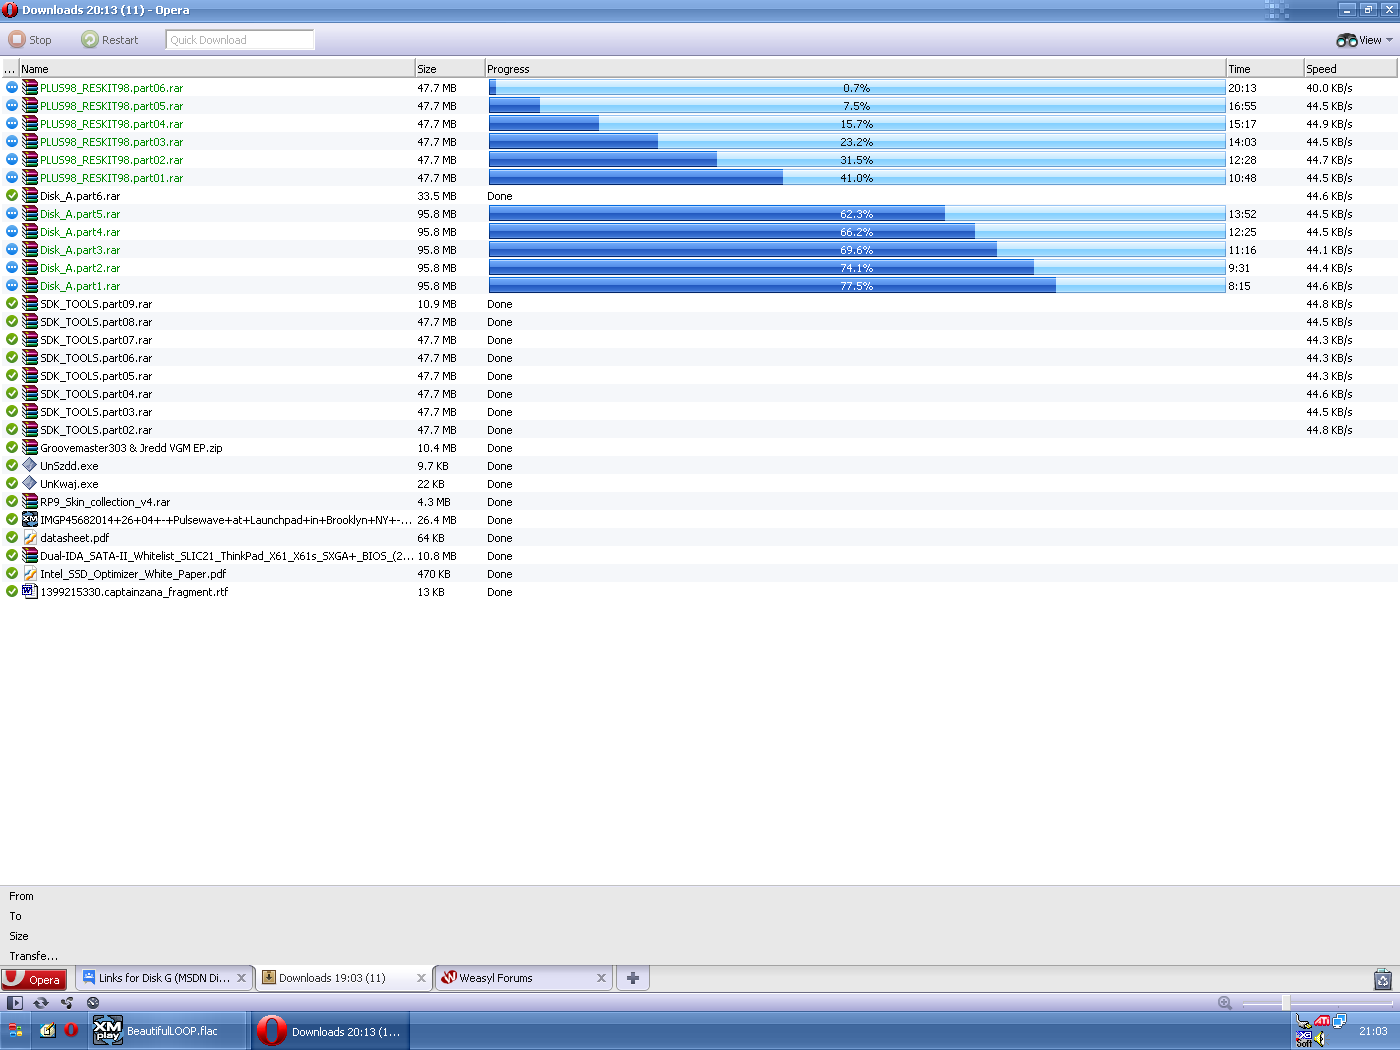Viewport: 1400px width, 1050px height.
Task: Click the volume speaker tray icon
Action: 1320,1039
